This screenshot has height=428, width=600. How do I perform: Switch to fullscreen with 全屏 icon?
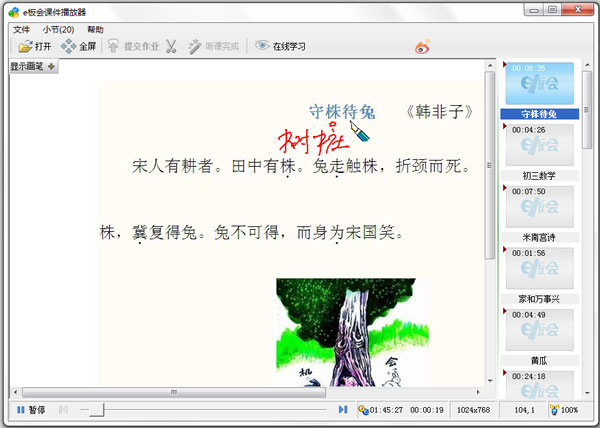point(68,46)
